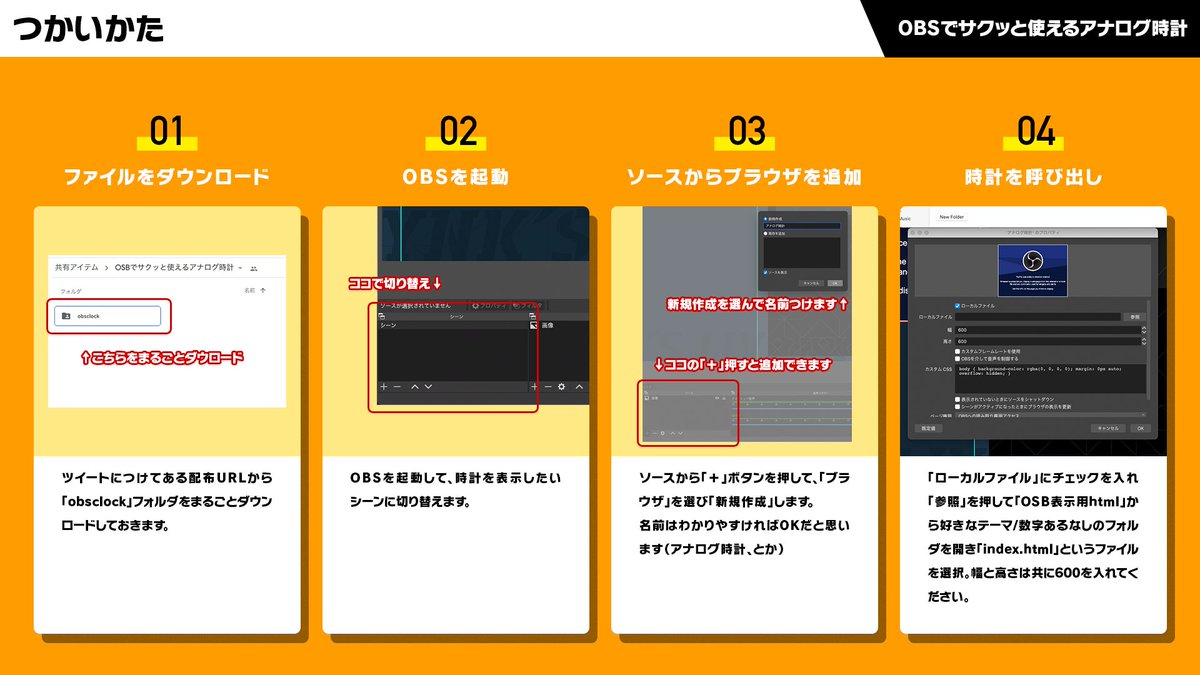Screen dimensions: 1200x675
Task: Click the 名前 sort column header
Action: 249,289
